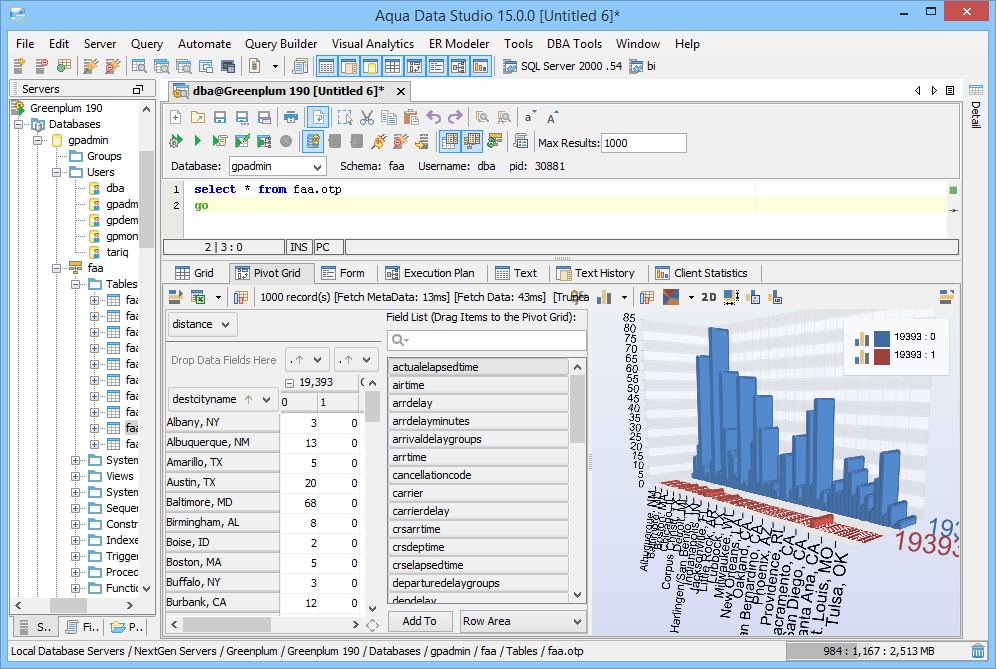Click the increase font size icon
Image resolution: width=996 pixels, height=669 pixels.
(x=551, y=118)
